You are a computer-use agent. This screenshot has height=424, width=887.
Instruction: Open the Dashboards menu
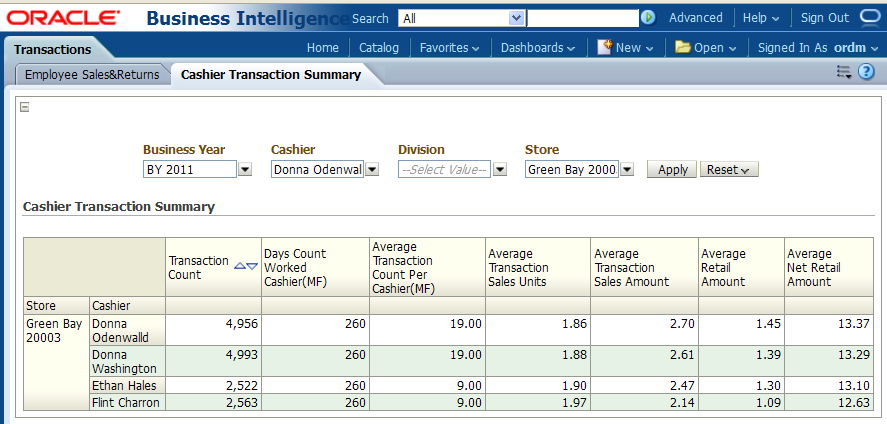tap(538, 47)
